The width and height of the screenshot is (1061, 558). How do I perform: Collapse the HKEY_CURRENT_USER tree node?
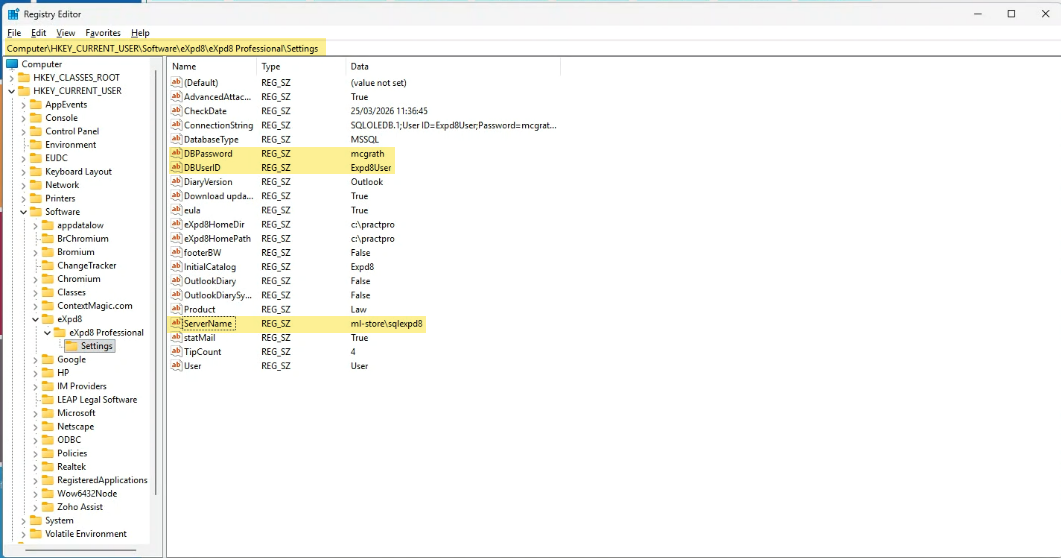11,91
